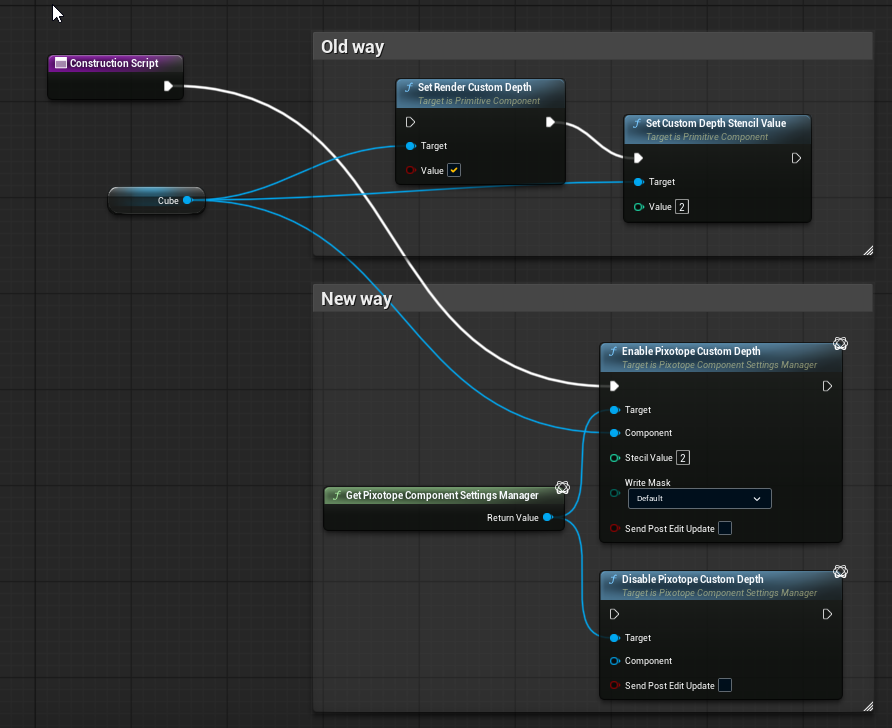Select Enable Pixotope Custom Depth node header
This screenshot has height=728, width=892.
(x=720, y=358)
